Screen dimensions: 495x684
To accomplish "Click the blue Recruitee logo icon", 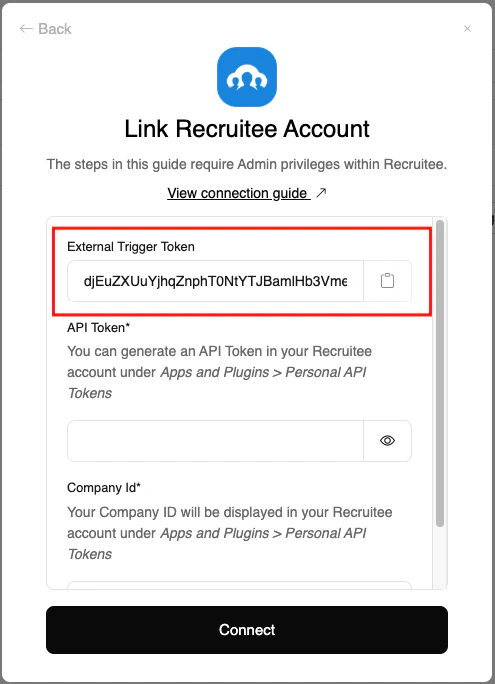I will (x=247, y=77).
